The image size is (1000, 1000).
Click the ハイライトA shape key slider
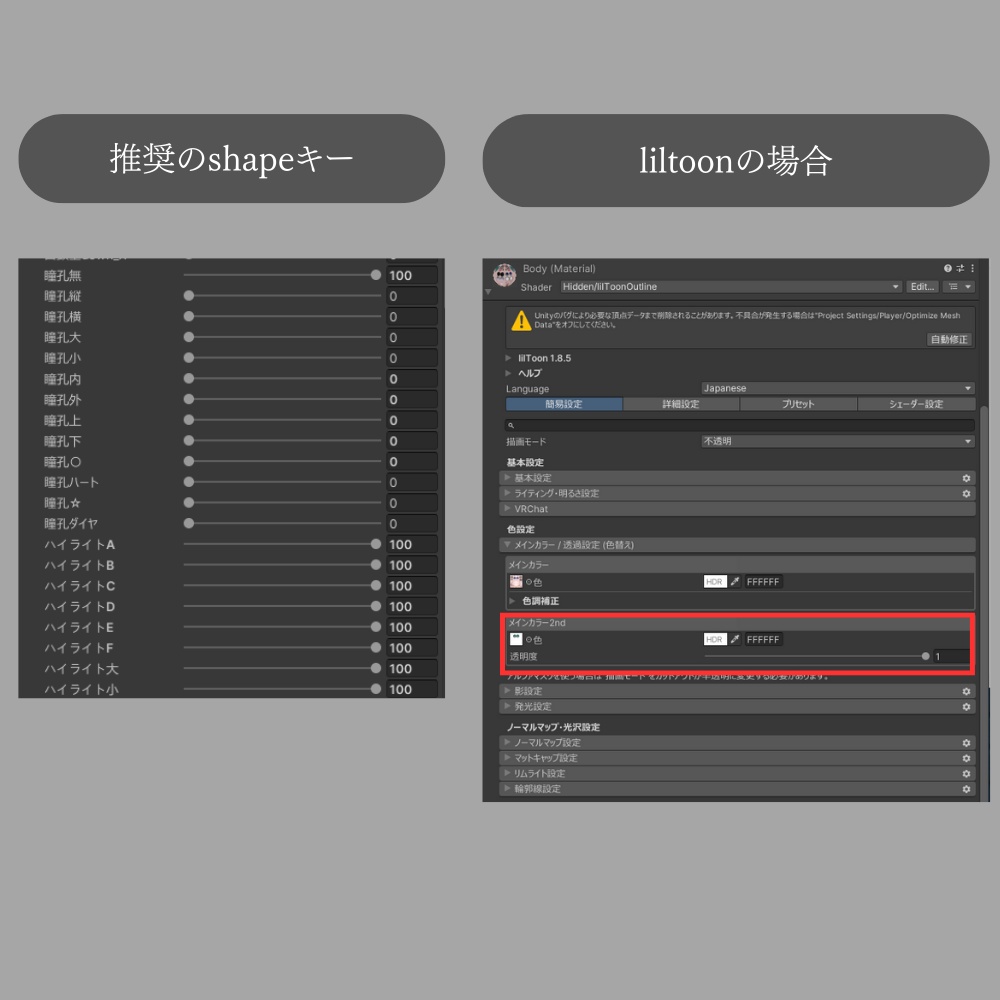click(282, 544)
